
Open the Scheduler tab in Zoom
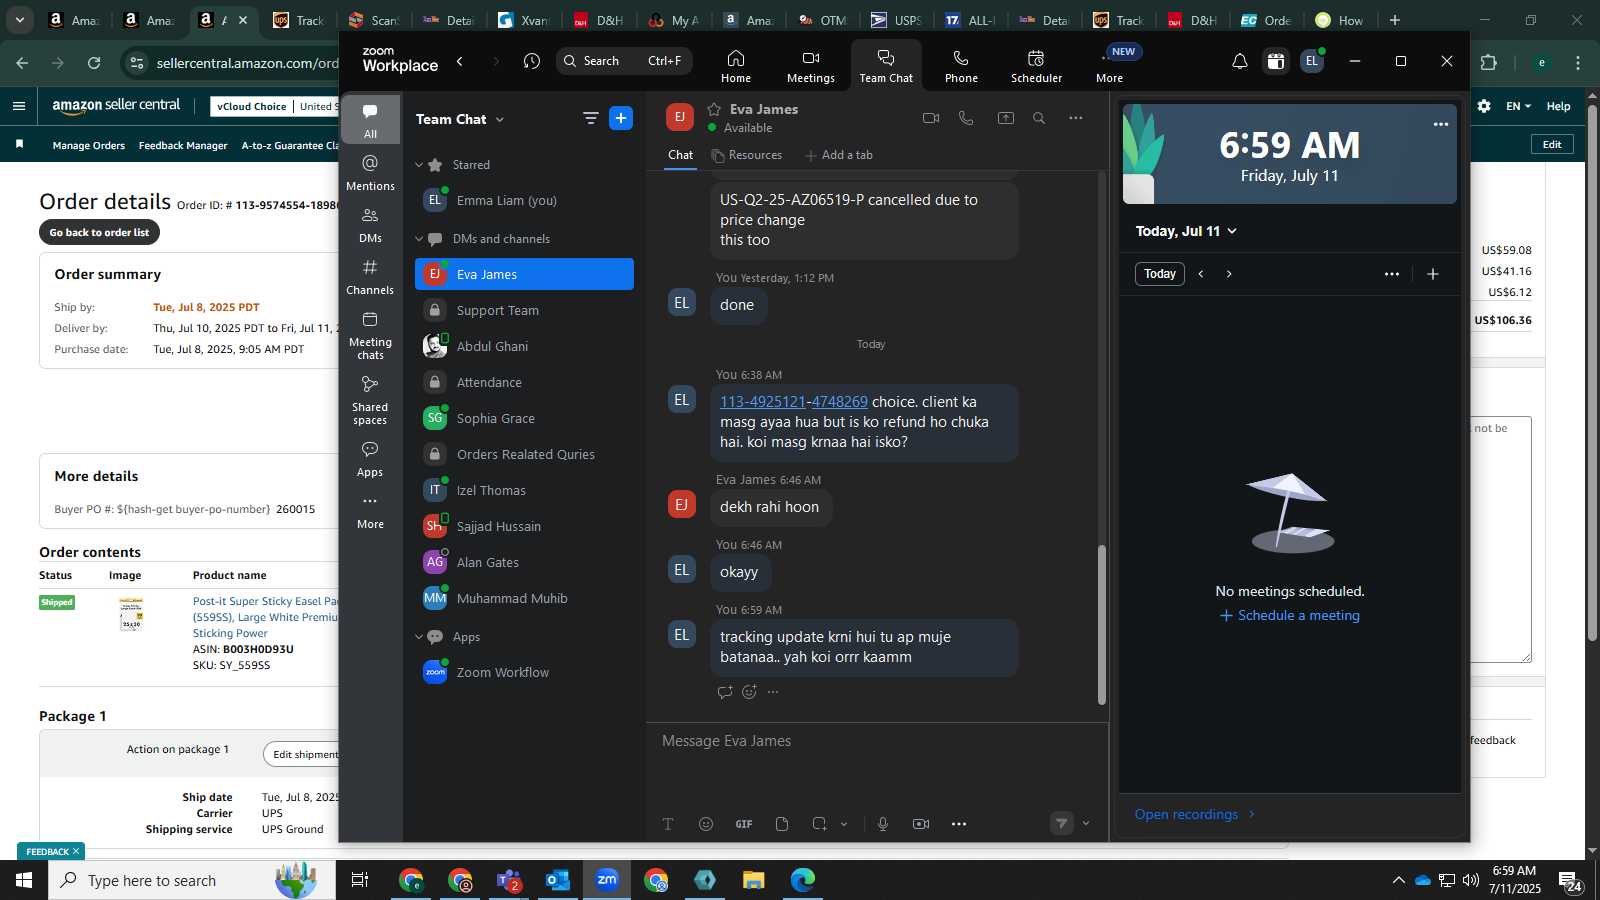click(1036, 66)
